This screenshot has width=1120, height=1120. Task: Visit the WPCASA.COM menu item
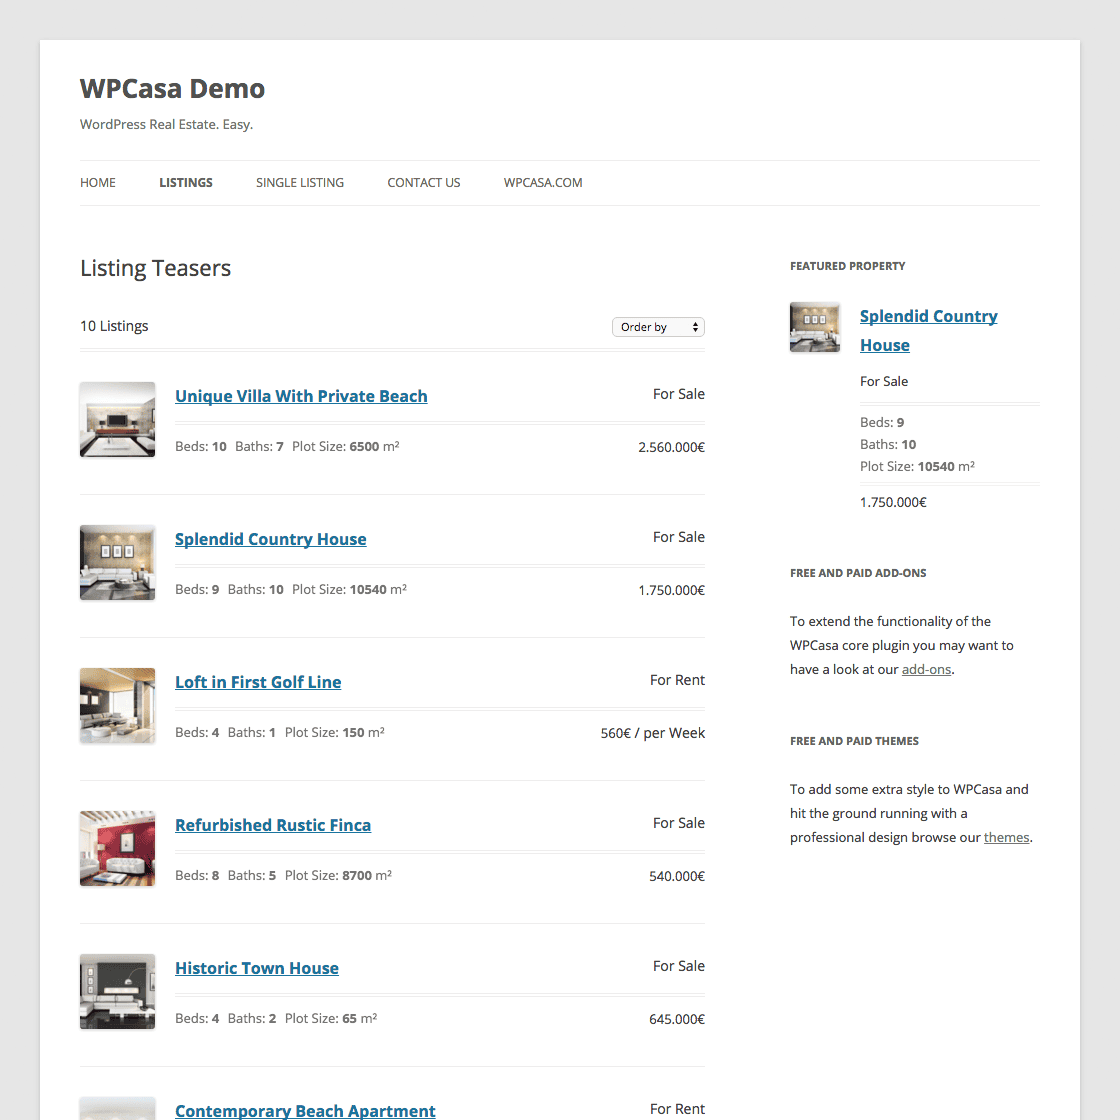coord(542,182)
